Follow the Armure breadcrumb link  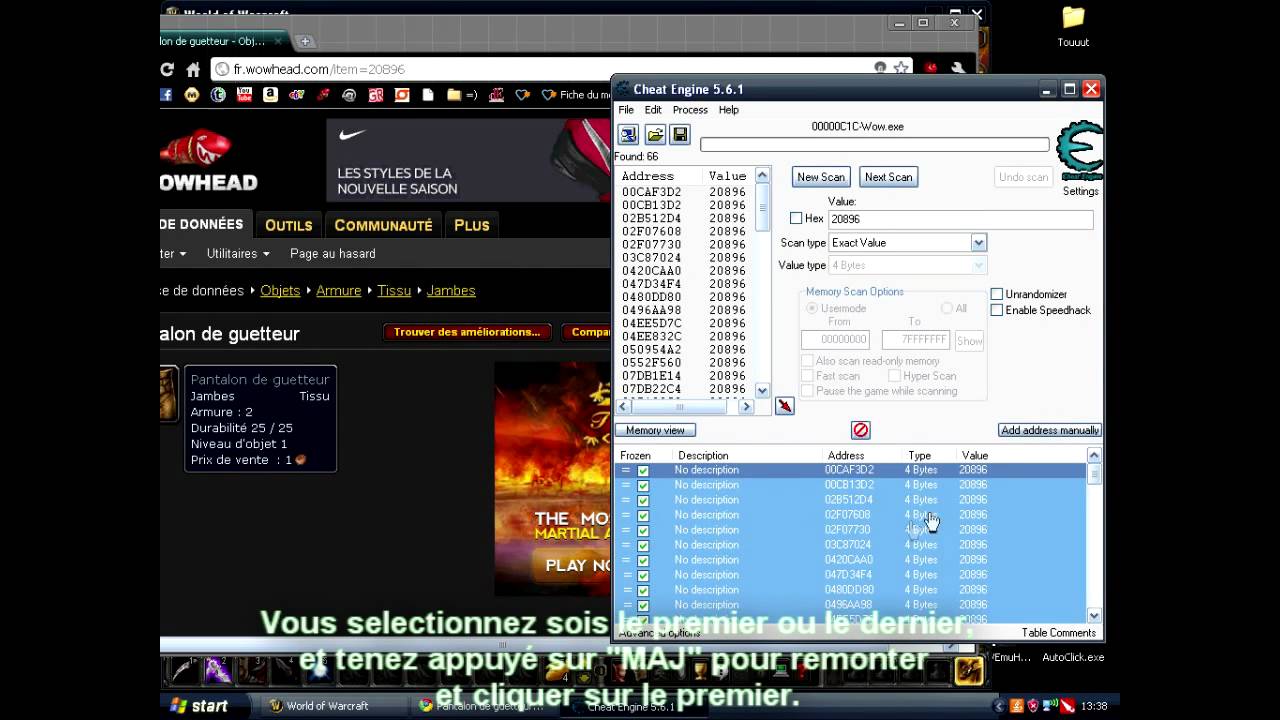(338, 290)
